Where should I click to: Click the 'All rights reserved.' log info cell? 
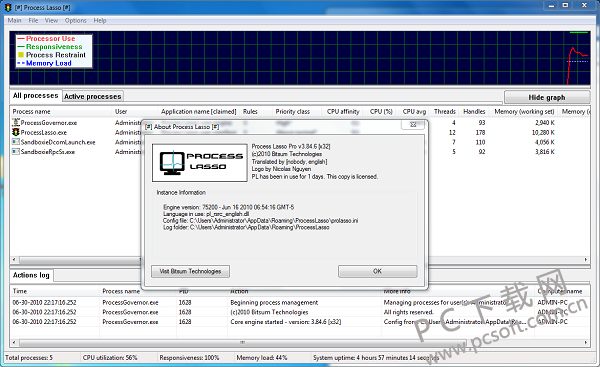click(x=408, y=312)
